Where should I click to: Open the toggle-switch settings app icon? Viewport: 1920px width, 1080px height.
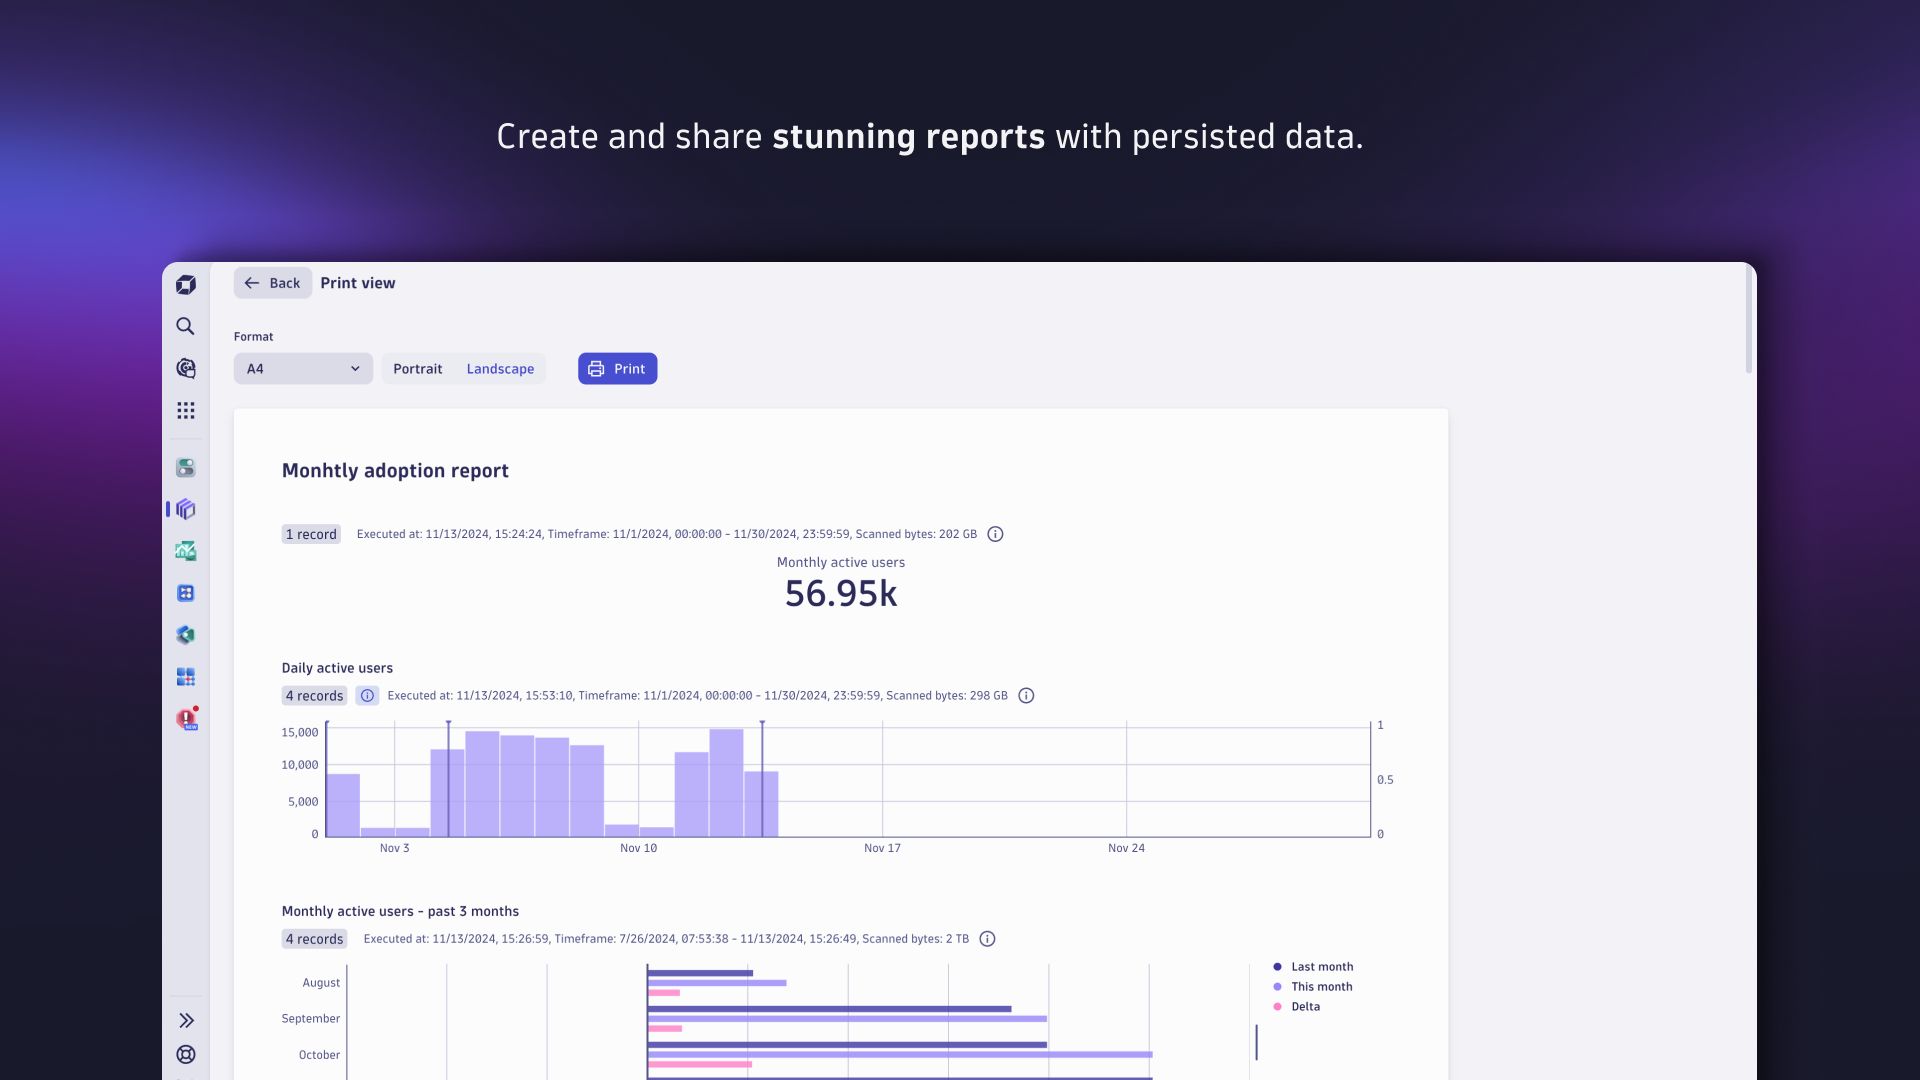[186, 468]
